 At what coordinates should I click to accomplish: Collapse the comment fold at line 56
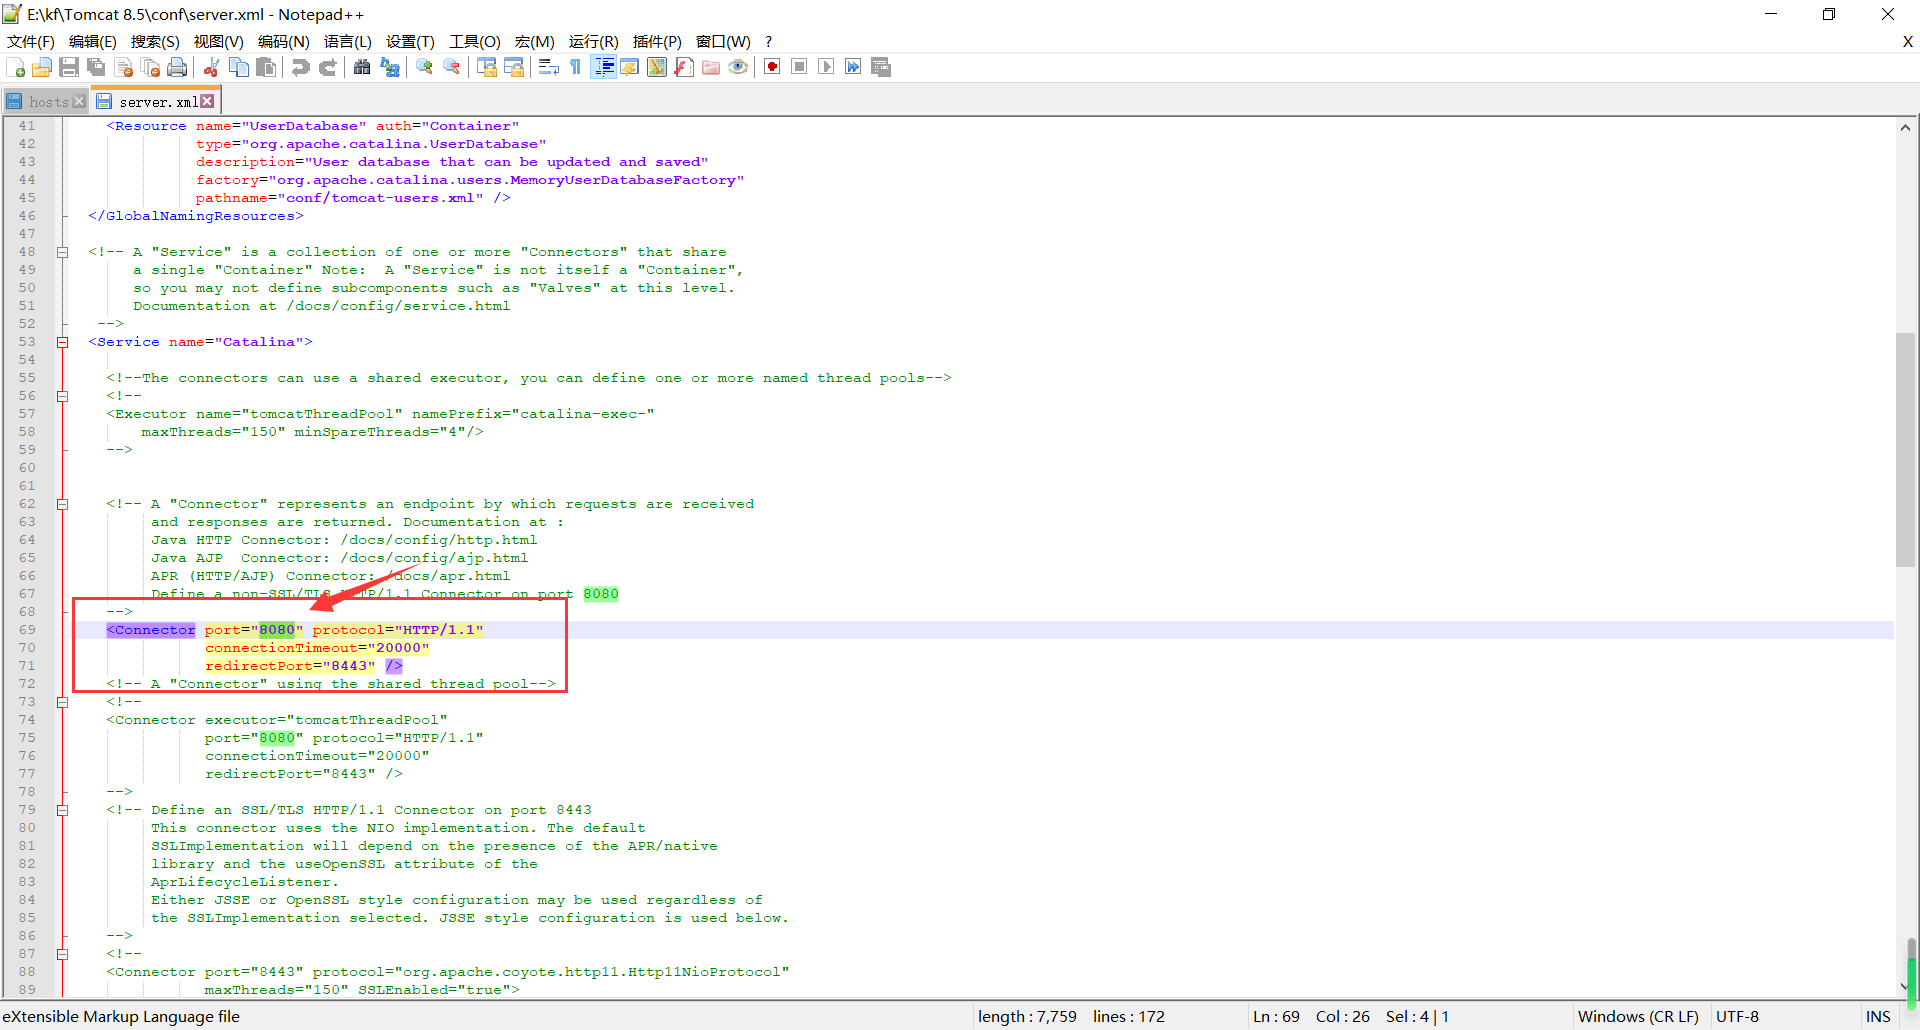tap(62, 396)
